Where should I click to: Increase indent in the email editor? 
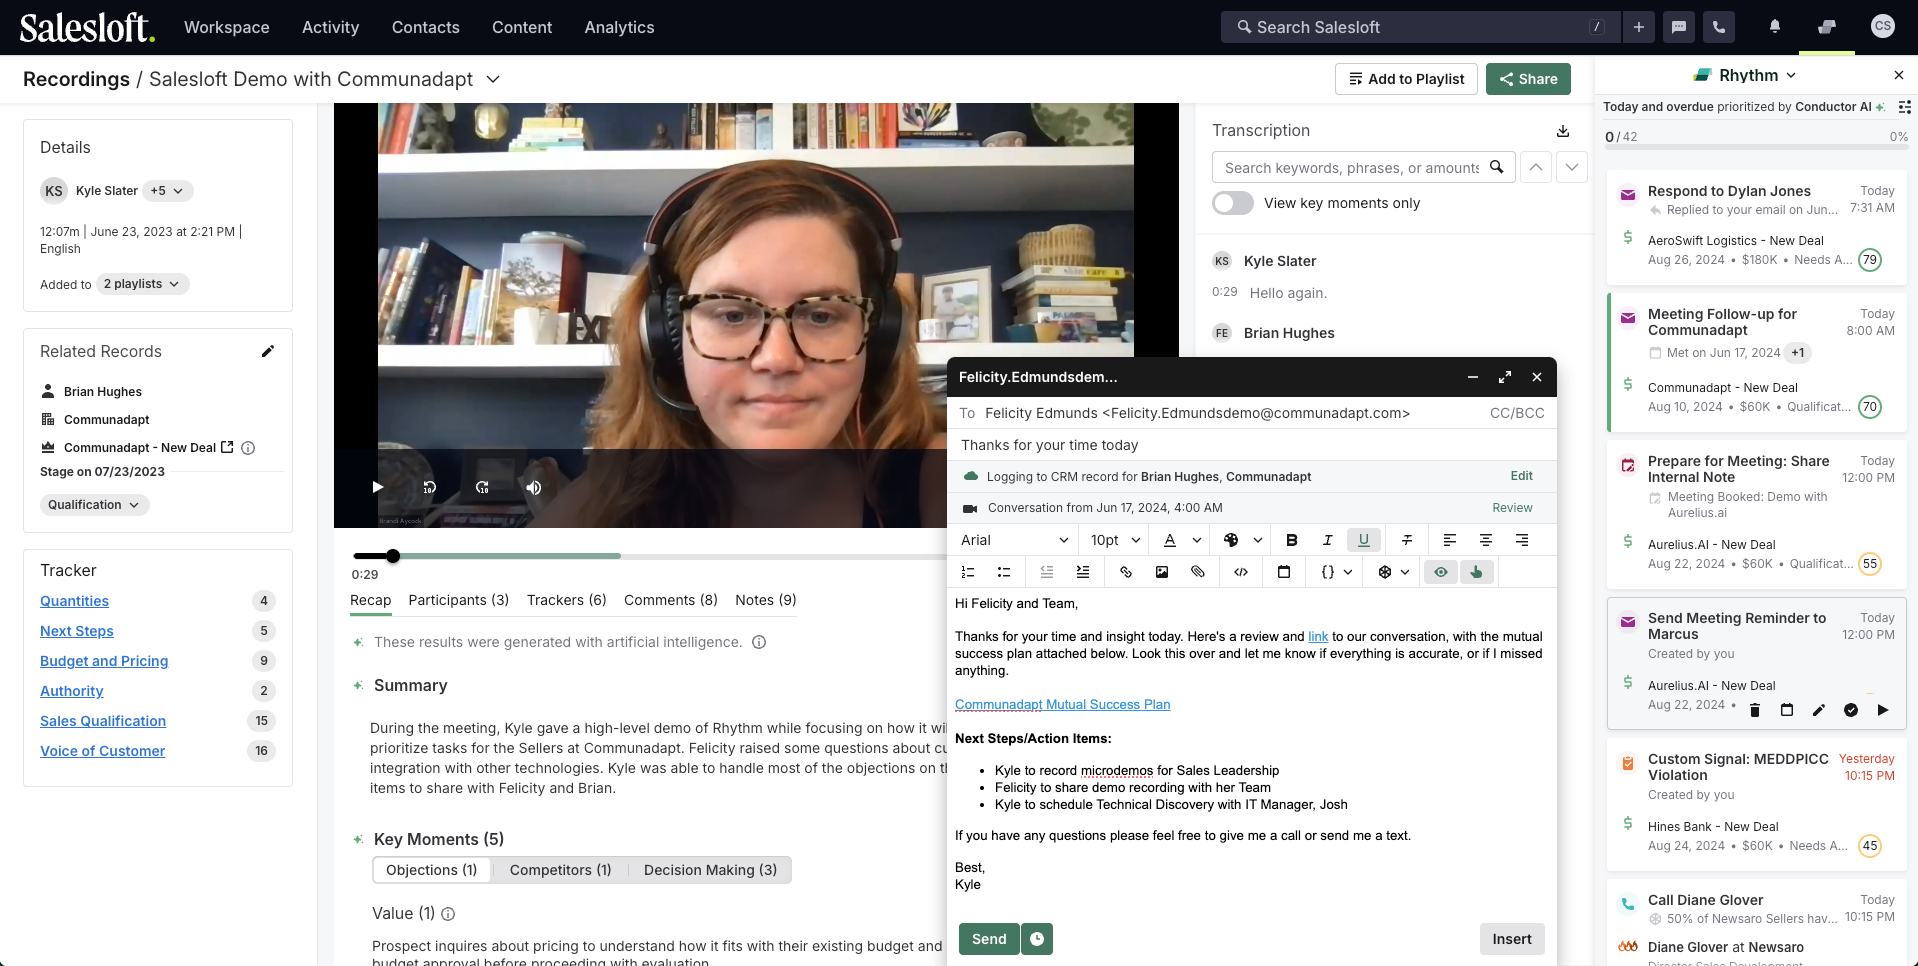pyautogui.click(x=1083, y=572)
